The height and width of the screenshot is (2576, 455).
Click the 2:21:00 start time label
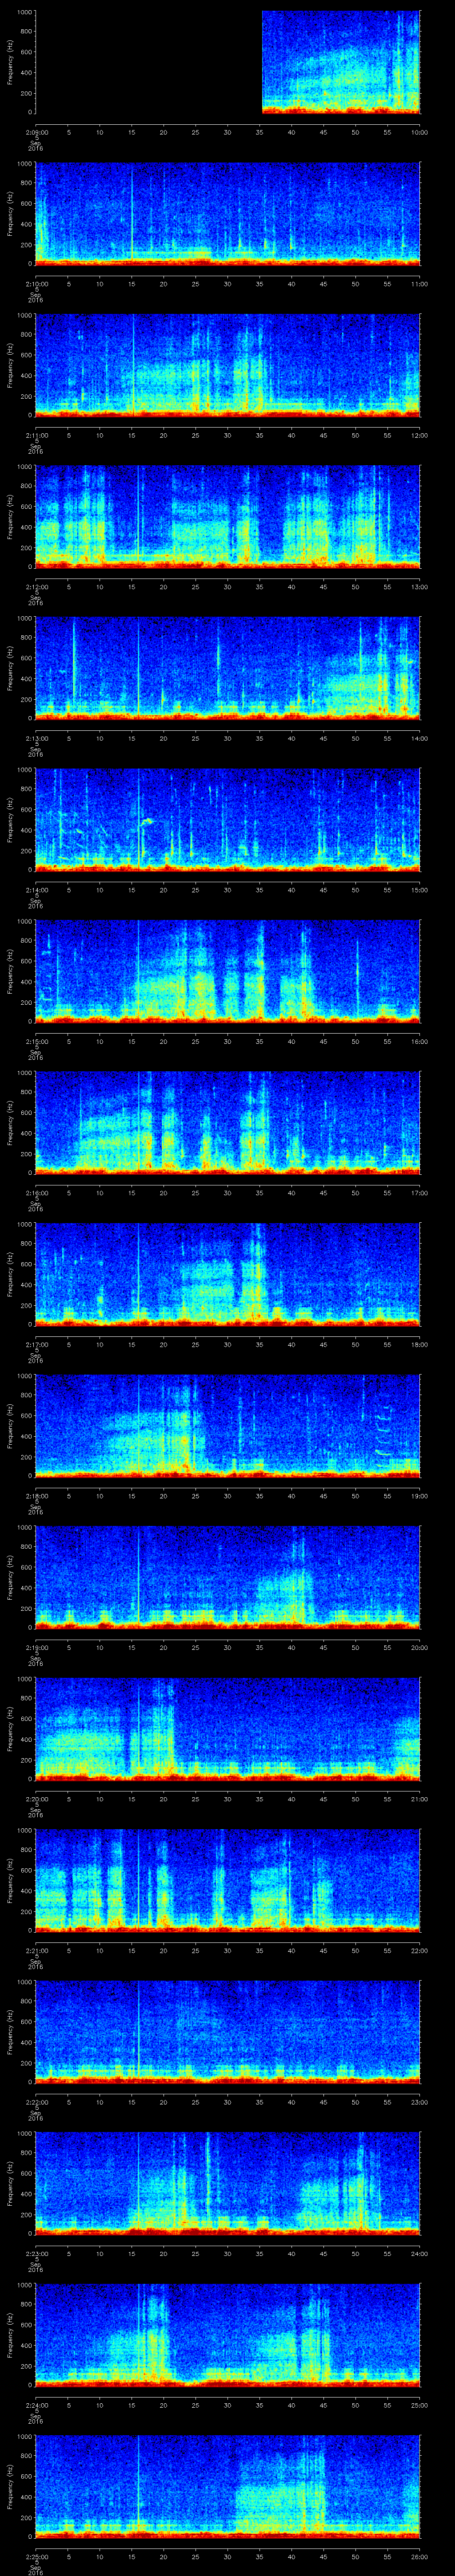pyautogui.click(x=36, y=1949)
